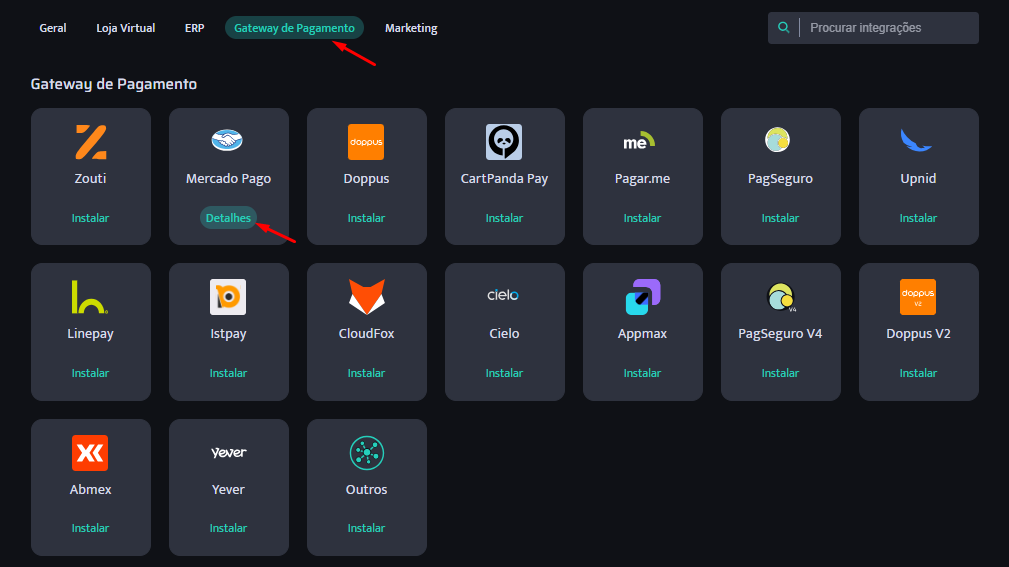Install the Doppus V2 integration
This screenshot has width=1009, height=567.
(x=918, y=373)
